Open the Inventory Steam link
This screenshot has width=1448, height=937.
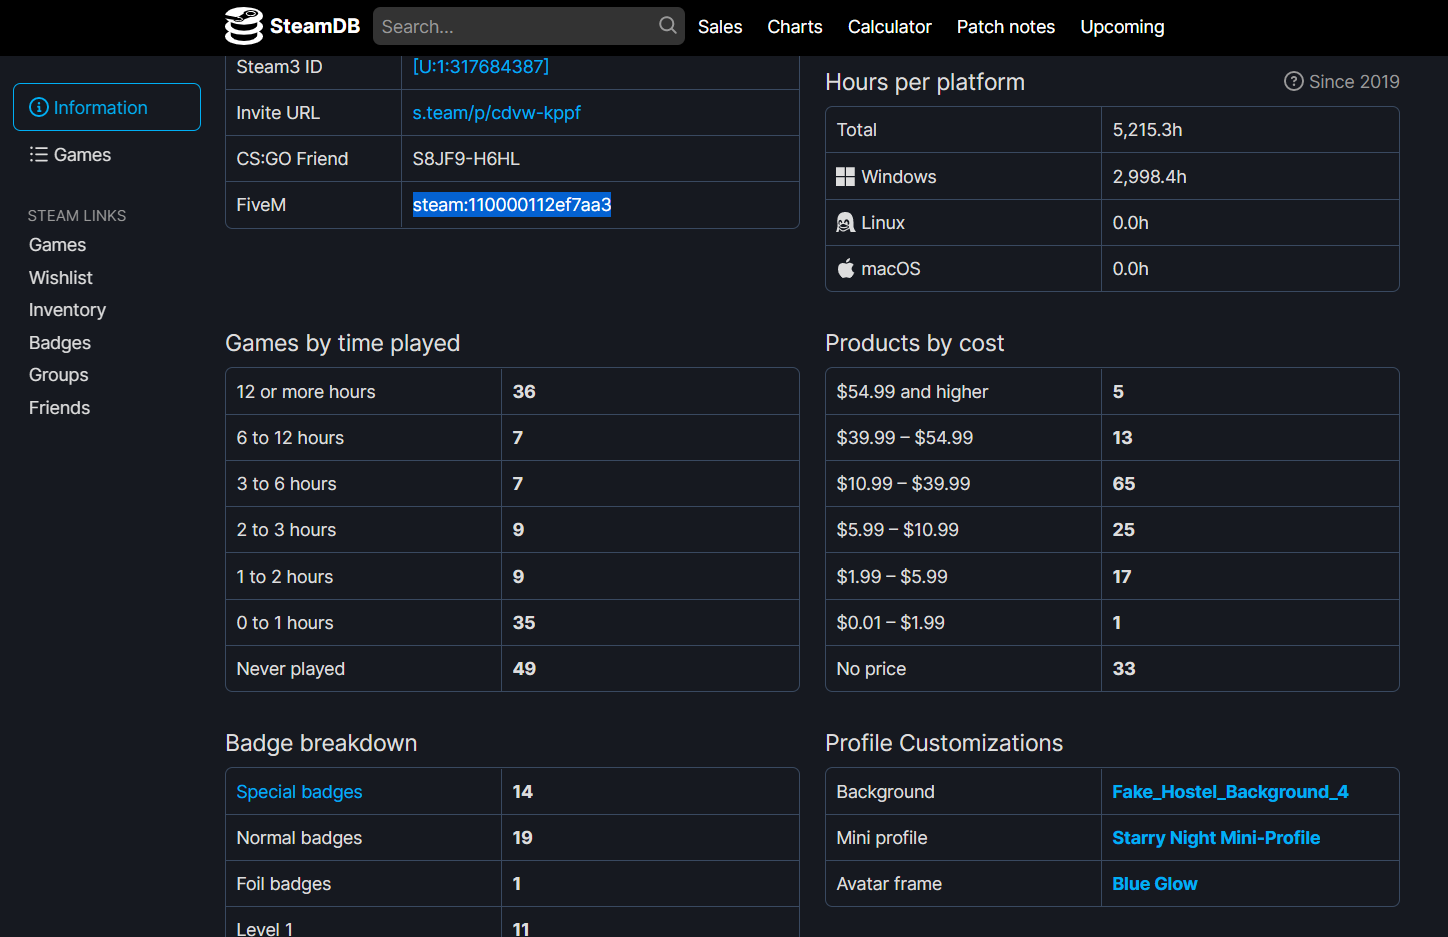point(67,310)
